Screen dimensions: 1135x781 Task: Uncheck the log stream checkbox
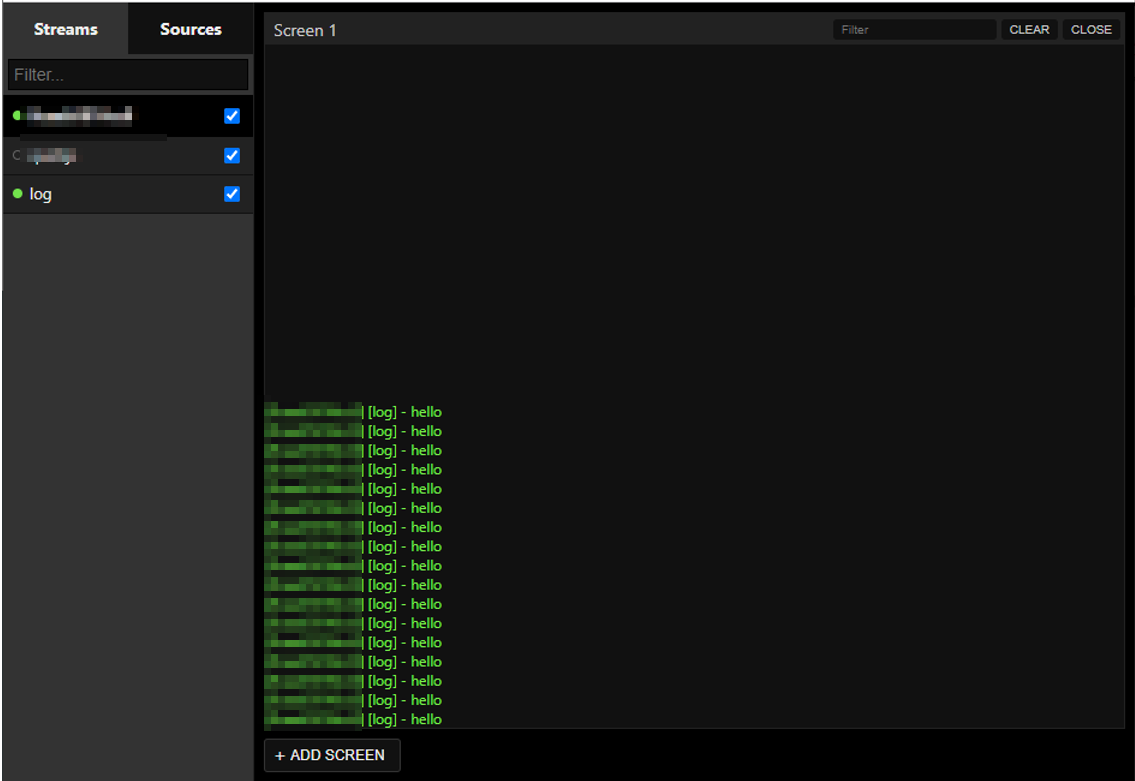pyautogui.click(x=232, y=194)
